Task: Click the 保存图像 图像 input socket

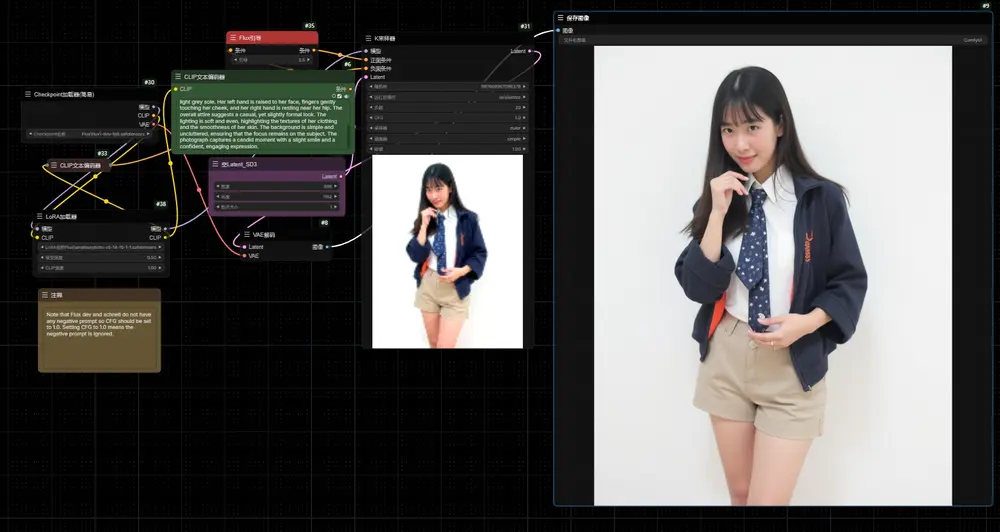Action: [x=557, y=30]
